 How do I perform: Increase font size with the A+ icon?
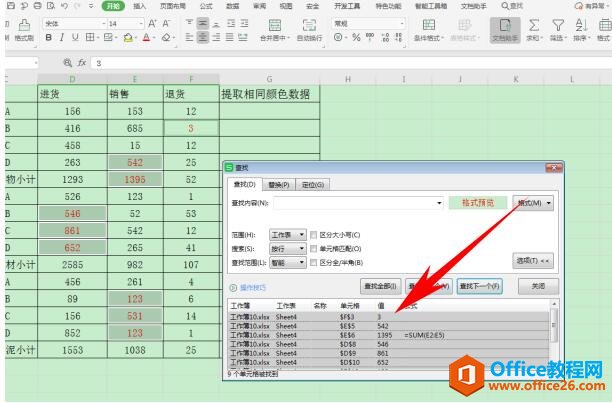click(x=152, y=24)
